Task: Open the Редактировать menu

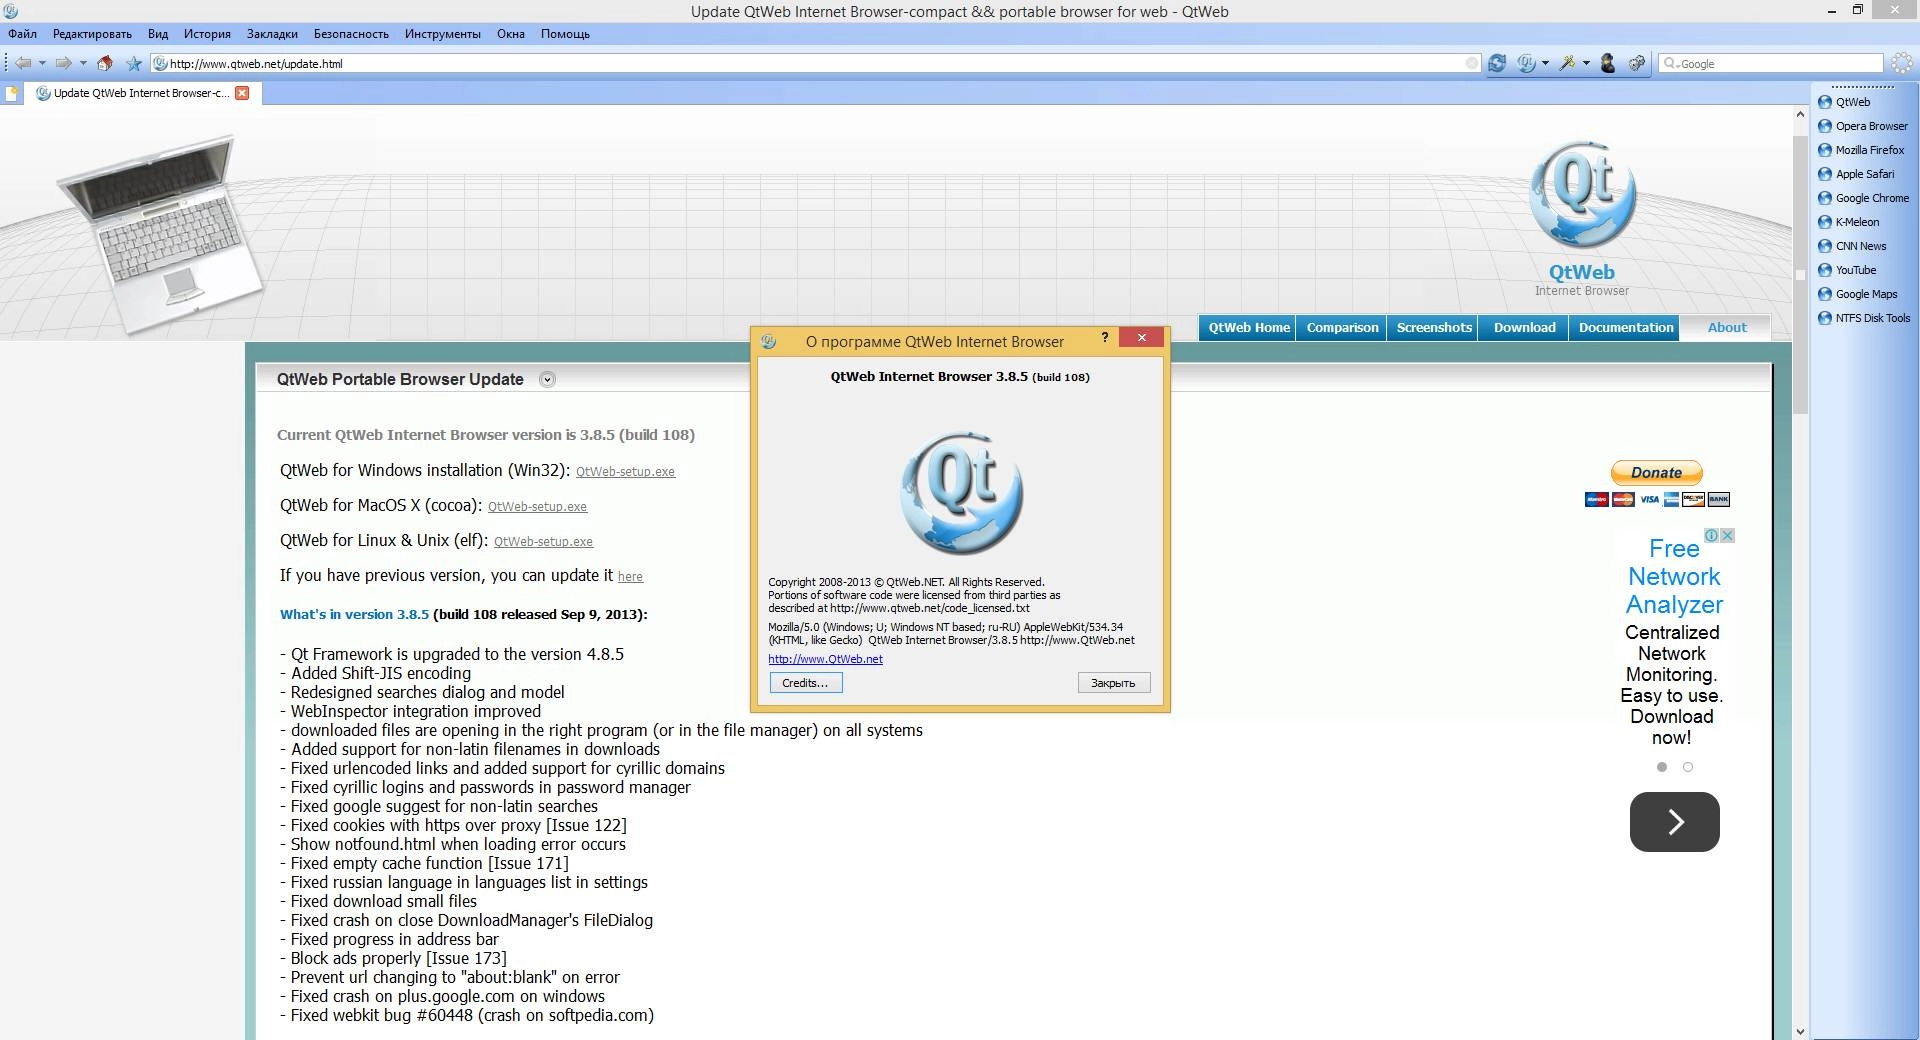Action: pos(92,34)
